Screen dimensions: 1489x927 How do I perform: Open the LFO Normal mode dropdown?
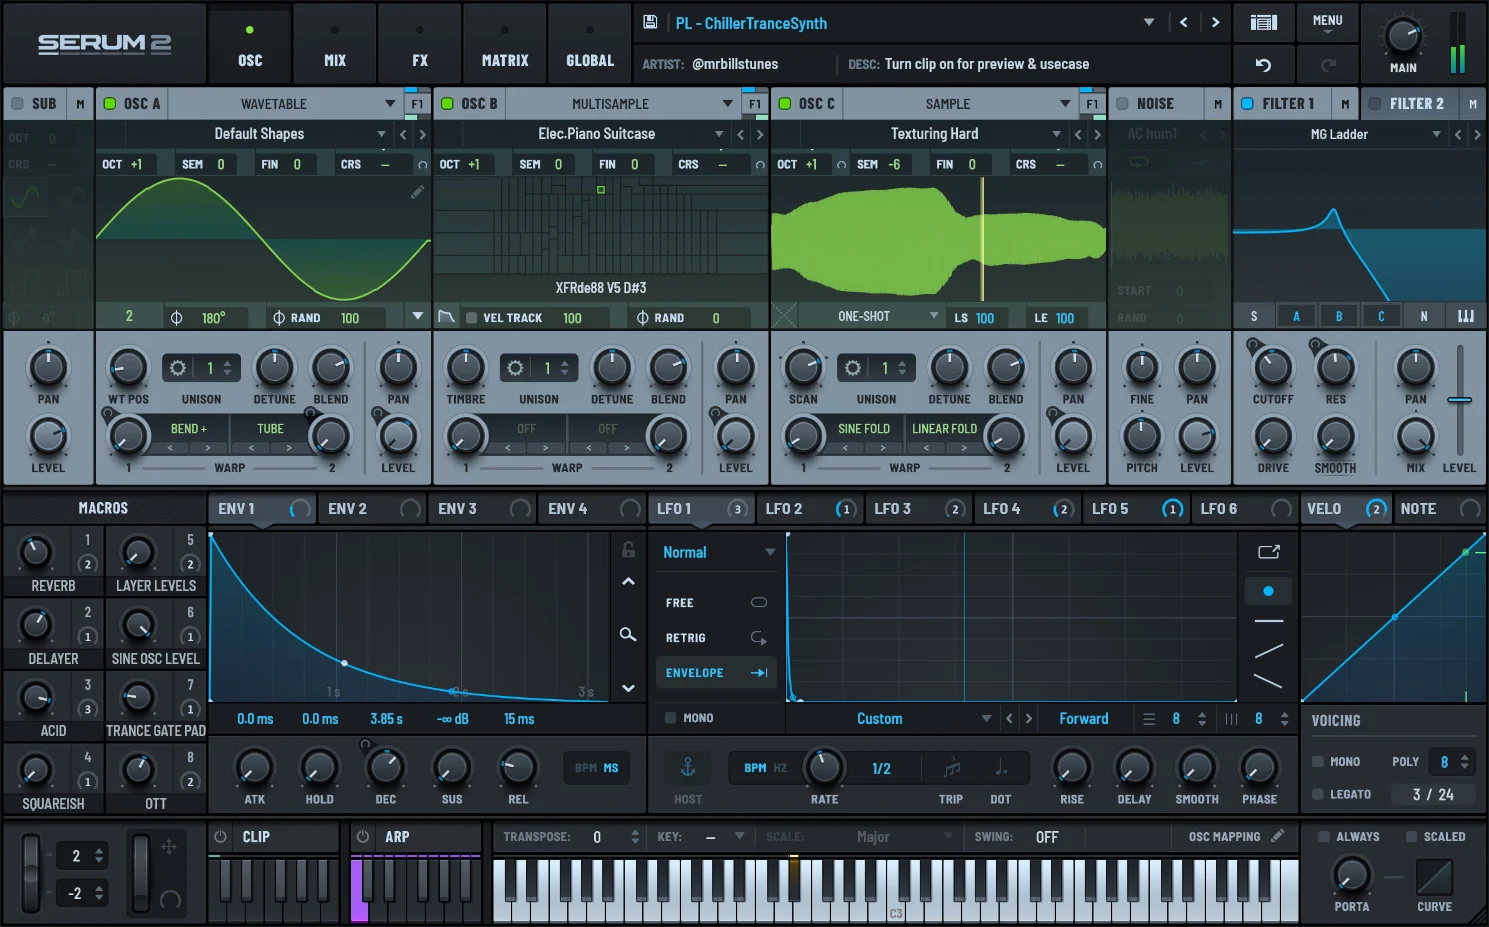pyautogui.click(x=718, y=552)
